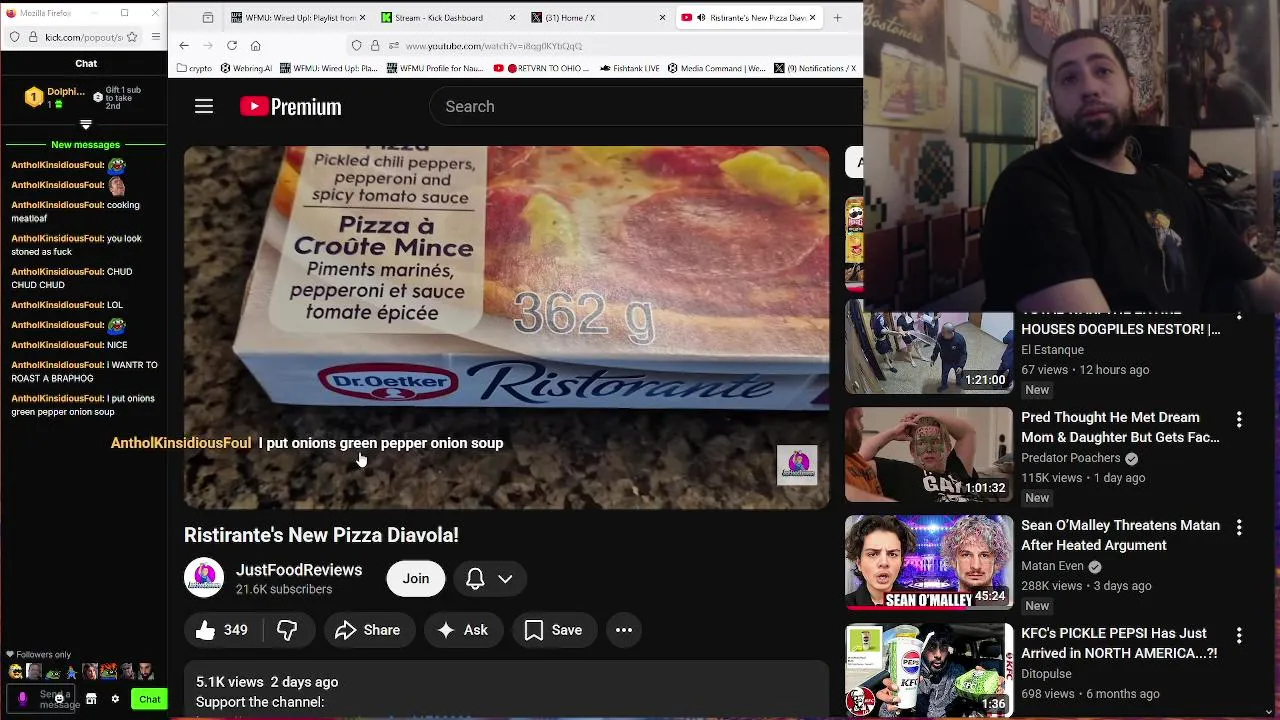Open options for KFC's PICKLE PEPSI video
The width and height of the screenshot is (1280, 720).
click(x=1239, y=636)
